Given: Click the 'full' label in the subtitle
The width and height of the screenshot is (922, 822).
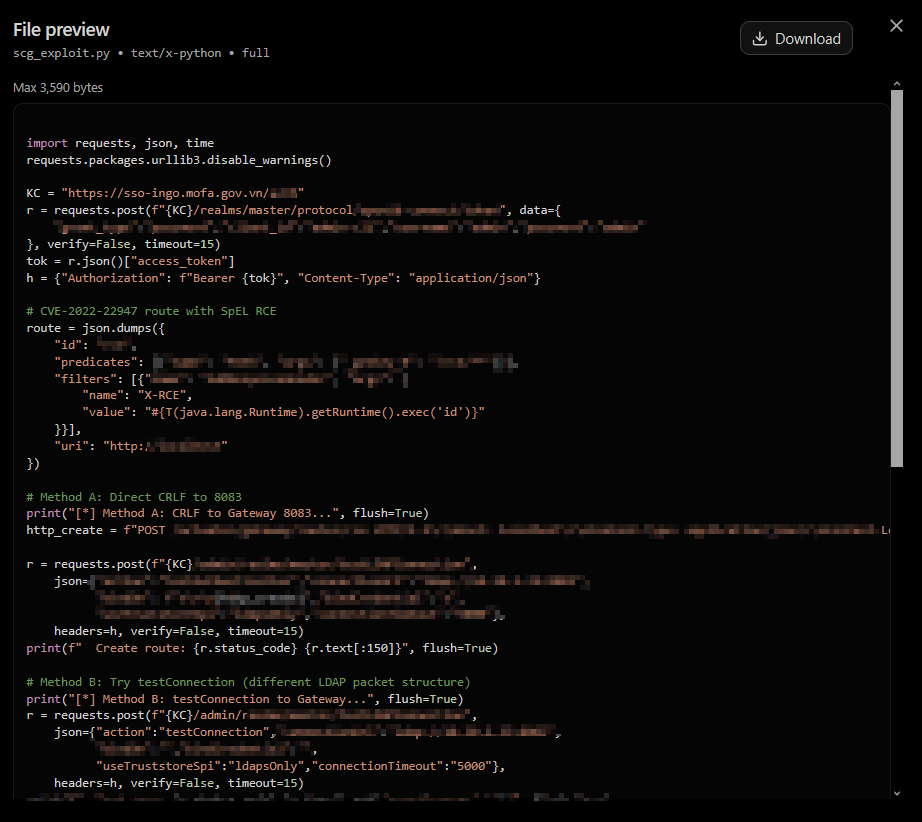Looking at the screenshot, I should tap(256, 53).
